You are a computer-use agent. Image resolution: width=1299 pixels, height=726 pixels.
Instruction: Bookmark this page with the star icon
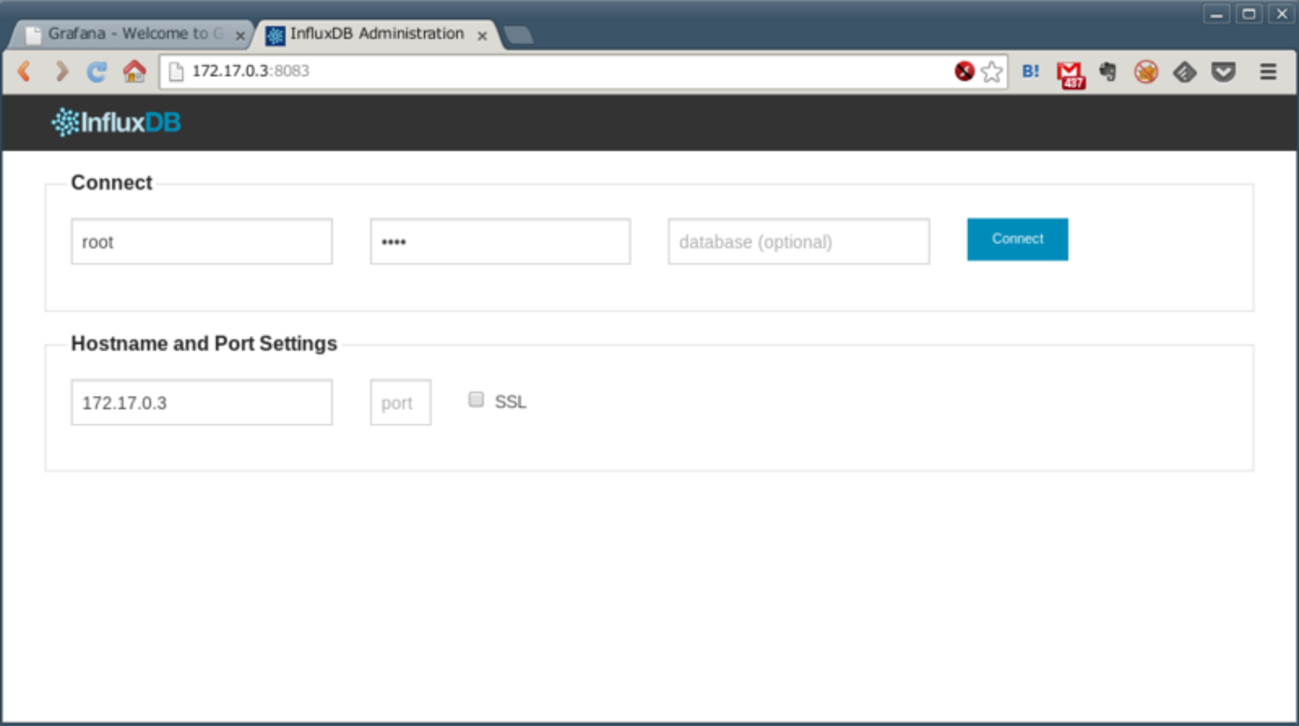pos(992,71)
